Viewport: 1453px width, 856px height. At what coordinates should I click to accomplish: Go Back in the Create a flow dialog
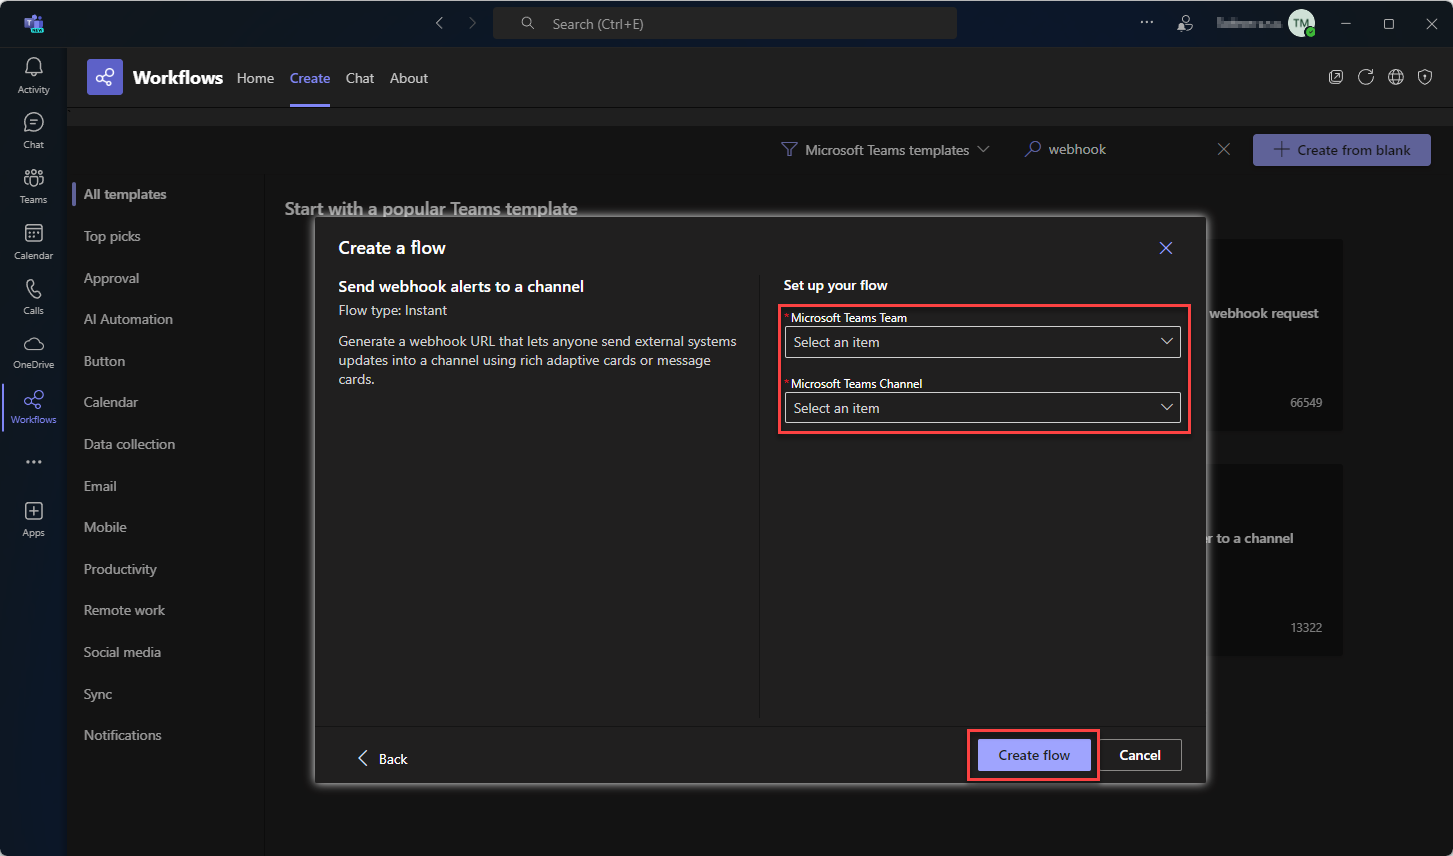(382, 758)
